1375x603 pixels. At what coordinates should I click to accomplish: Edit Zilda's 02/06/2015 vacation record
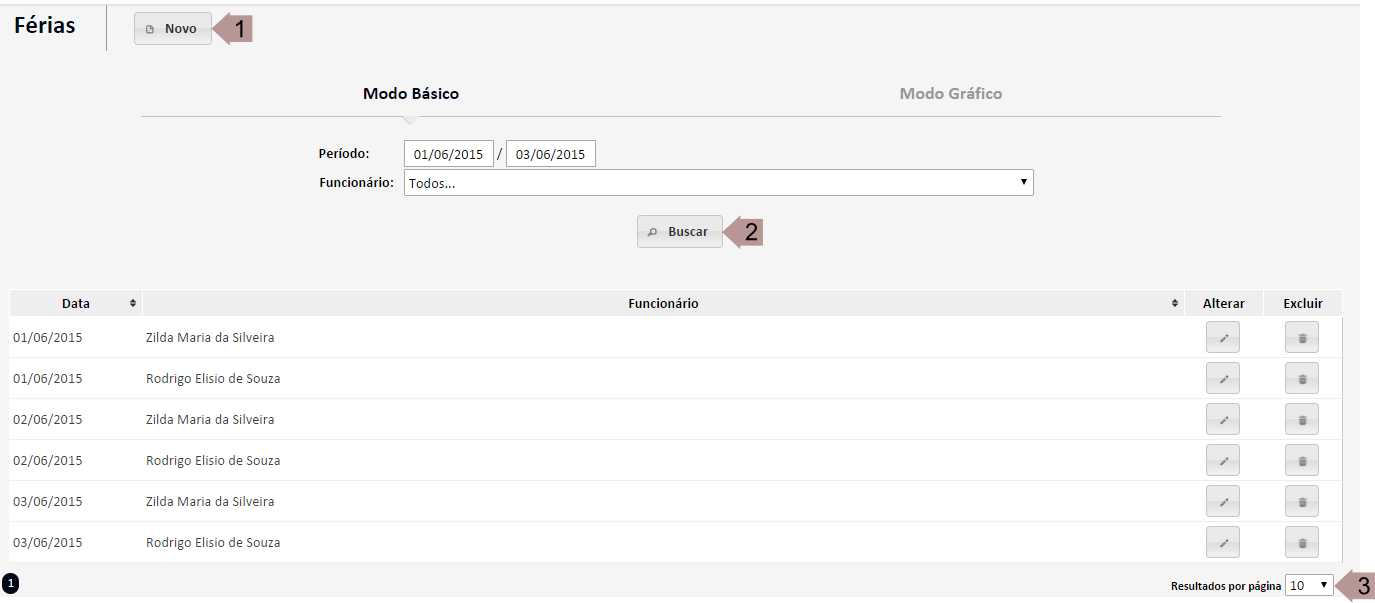(x=1222, y=420)
